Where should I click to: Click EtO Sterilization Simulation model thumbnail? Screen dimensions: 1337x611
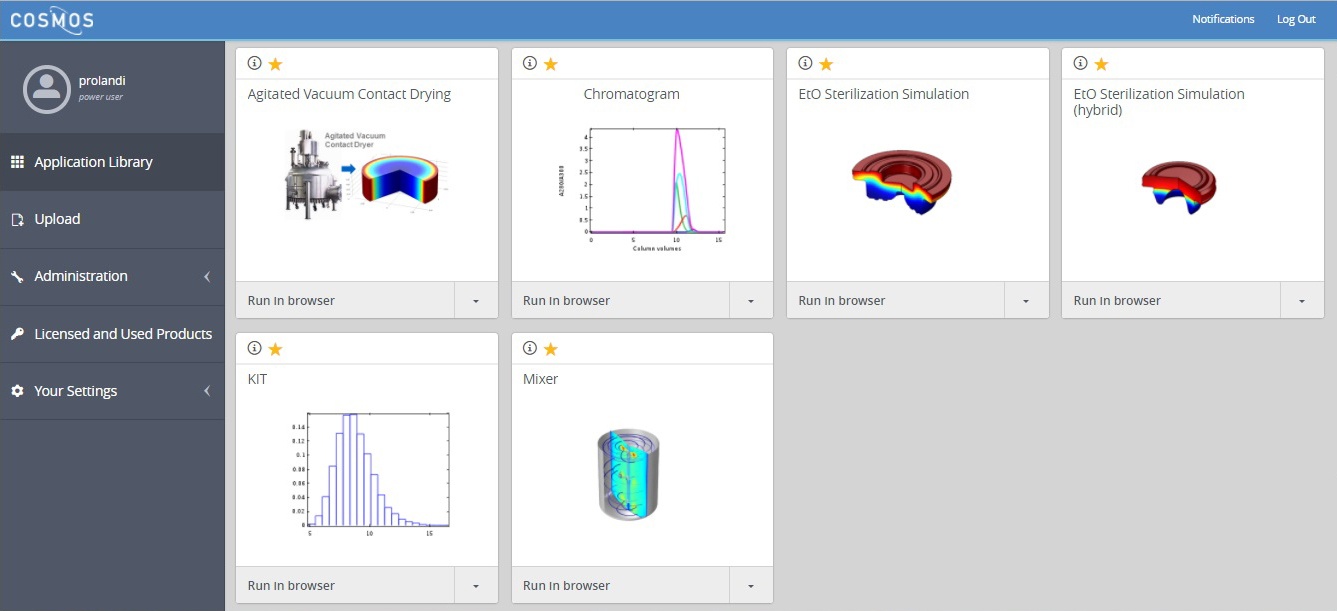point(901,181)
